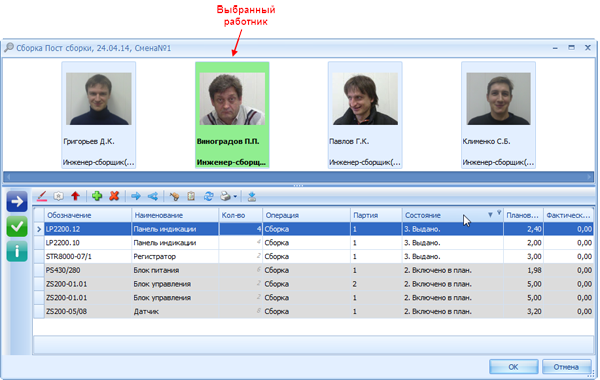Maximize the Сборка window
Viewport: 600px width, 380px height.
click(x=571, y=47)
